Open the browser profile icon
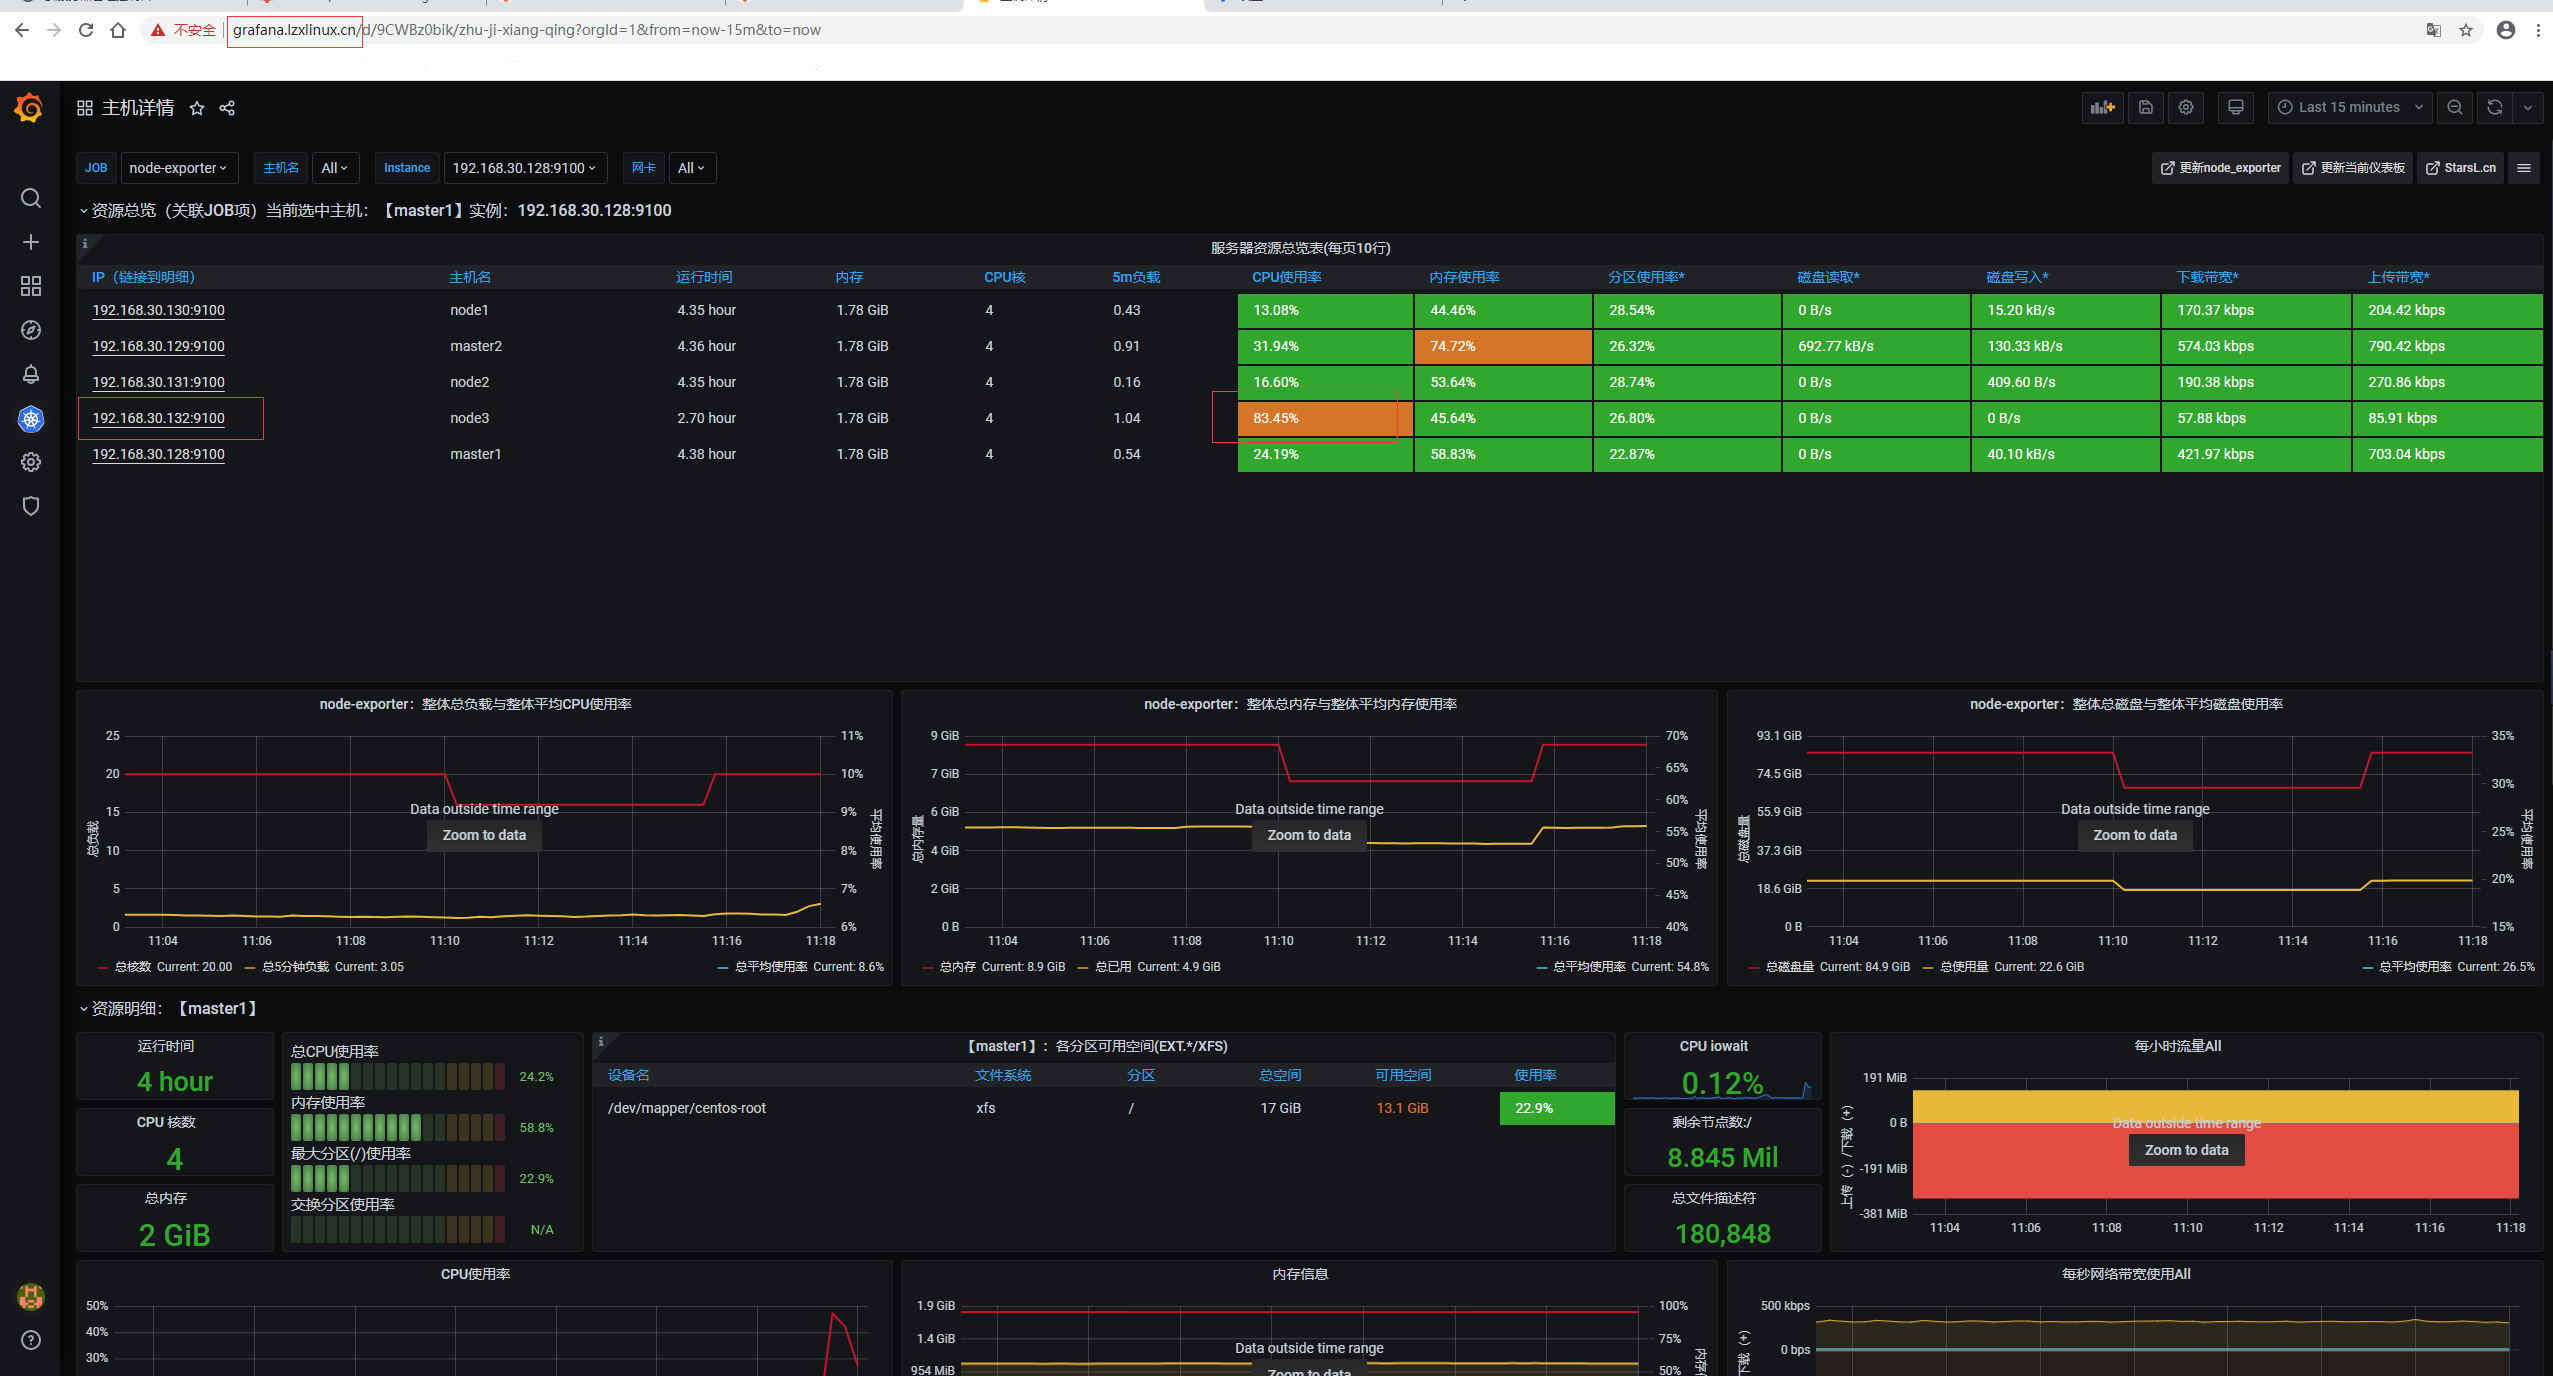Image resolution: width=2553 pixels, height=1376 pixels. click(x=2506, y=30)
